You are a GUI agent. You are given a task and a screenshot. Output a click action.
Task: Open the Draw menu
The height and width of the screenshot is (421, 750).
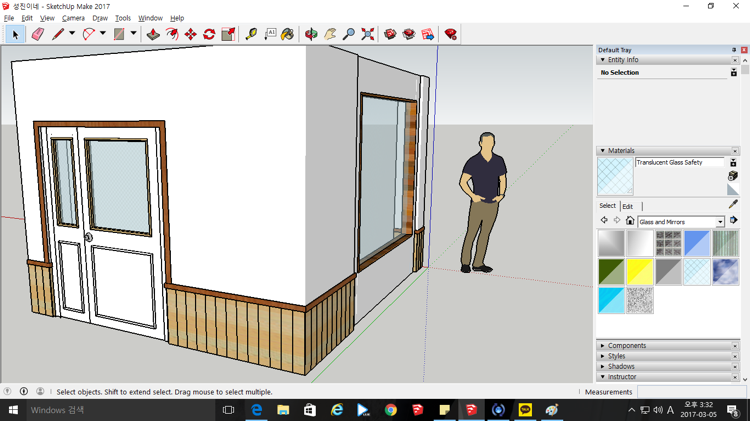(x=100, y=18)
